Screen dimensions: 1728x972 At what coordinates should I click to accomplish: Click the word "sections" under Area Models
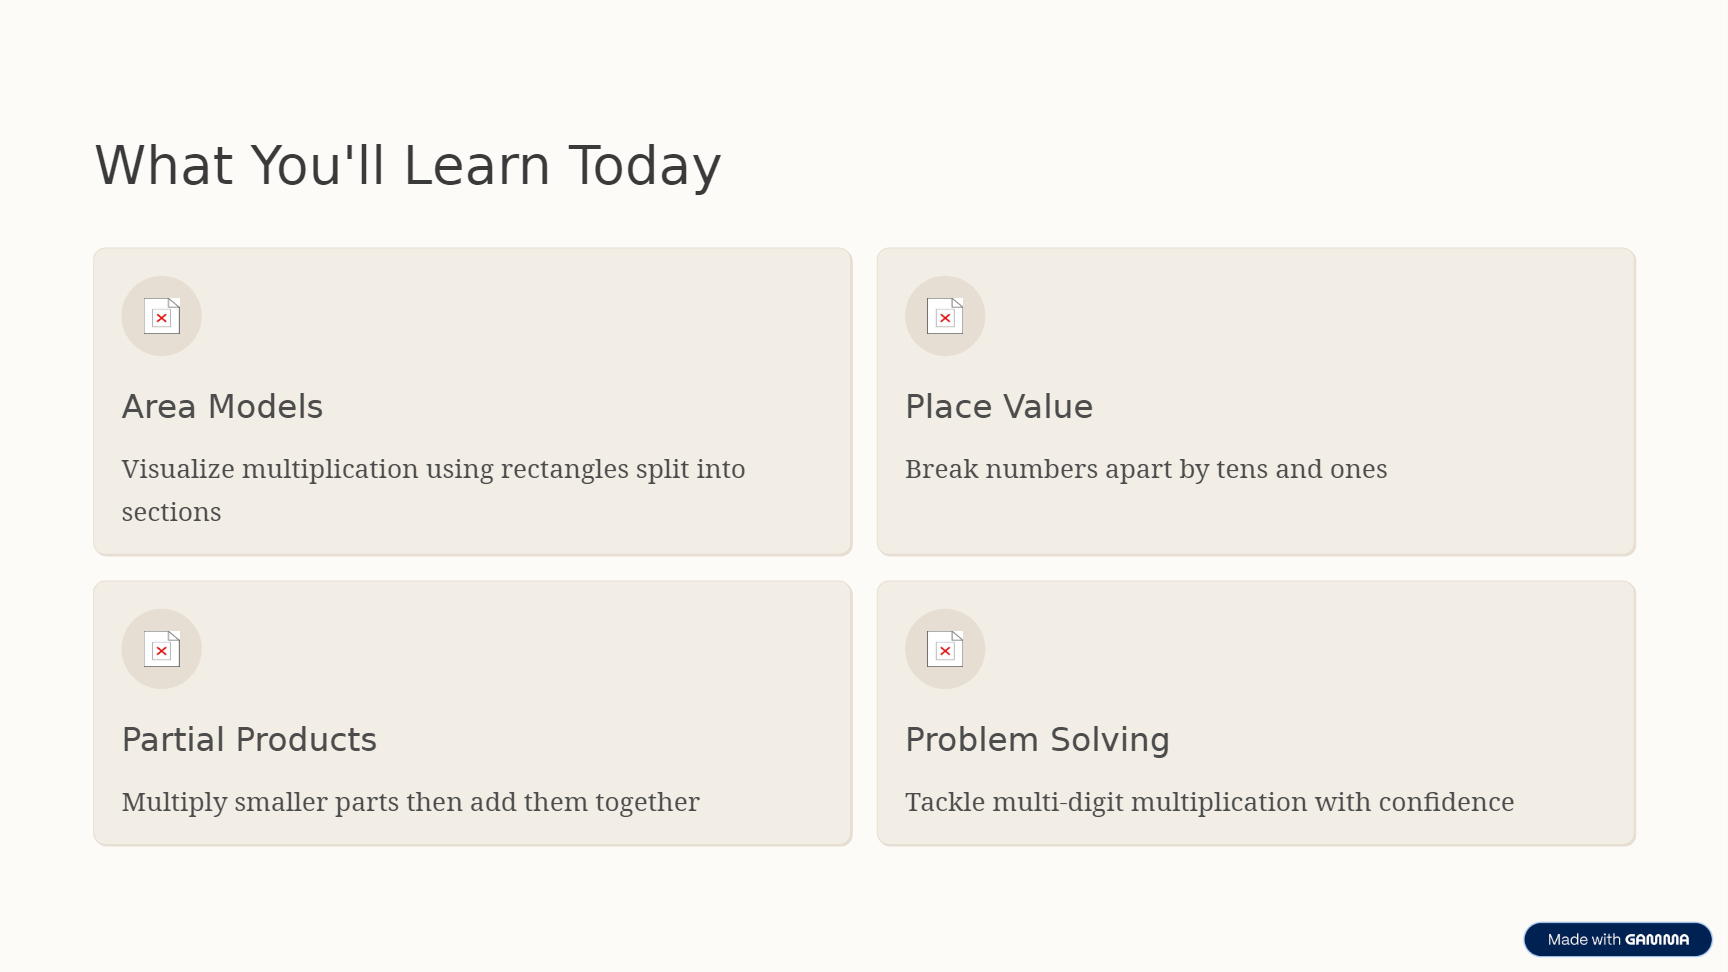[171, 512]
